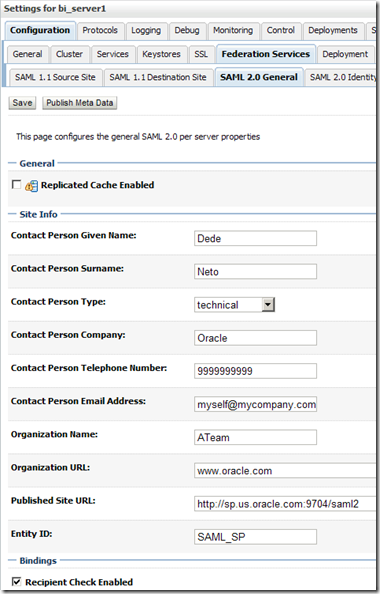Click the Site Info section heading
Viewport: 380px width, 594px height.
pyautogui.click(x=38, y=214)
